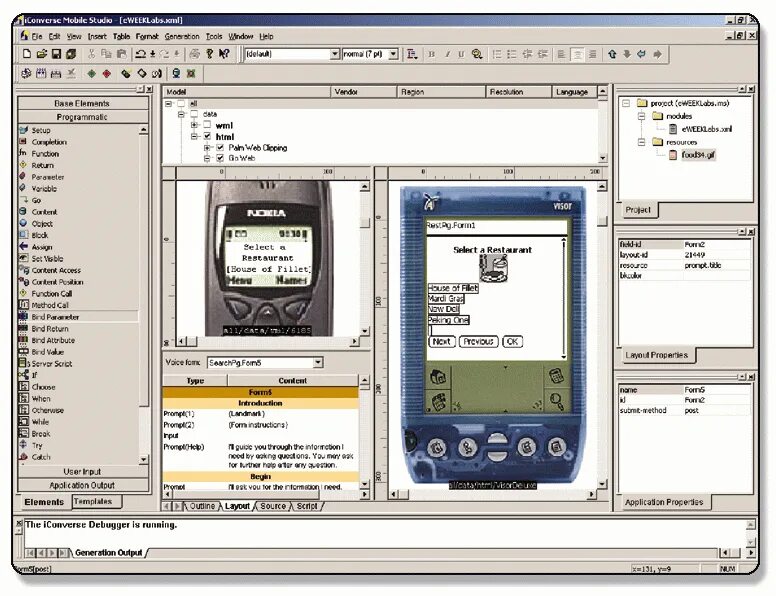Click Next button on Visor screen
Image resolution: width=776 pixels, height=596 pixels.
click(x=441, y=342)
